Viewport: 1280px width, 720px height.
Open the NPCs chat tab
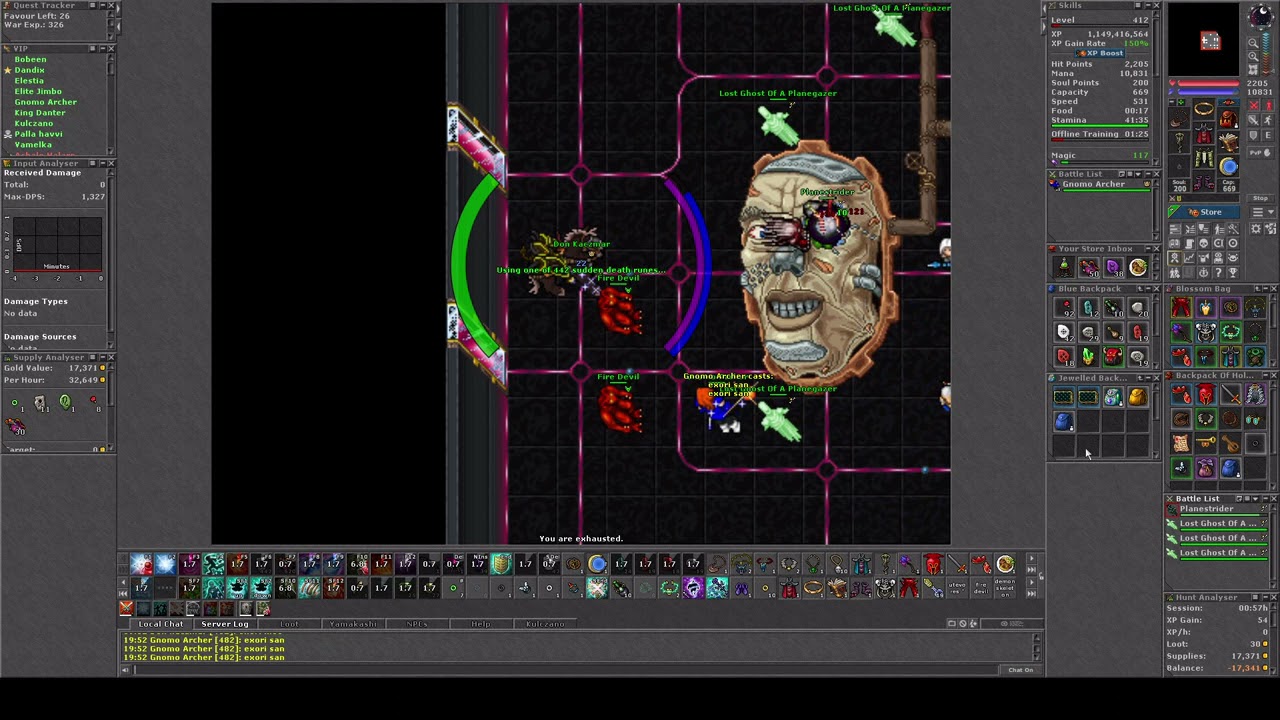point(417,624)
